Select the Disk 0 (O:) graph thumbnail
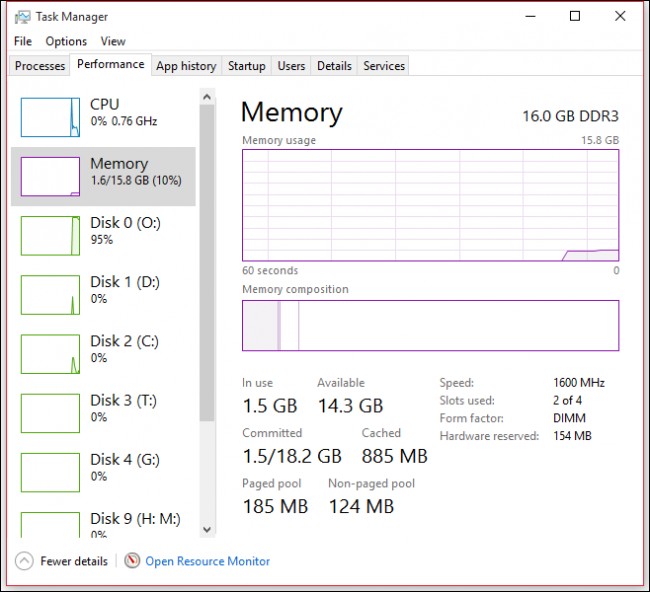The width and height of the screenshot is (650, 592). [50, 235]
